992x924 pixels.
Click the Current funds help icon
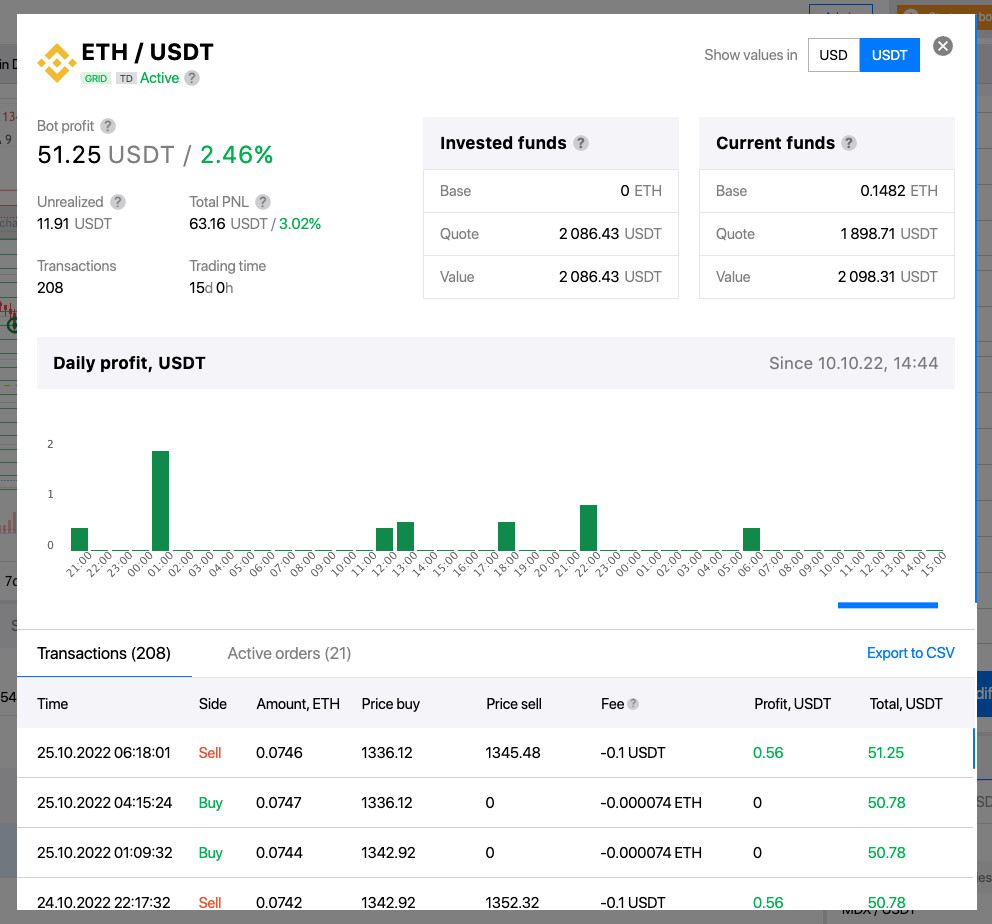849,143
